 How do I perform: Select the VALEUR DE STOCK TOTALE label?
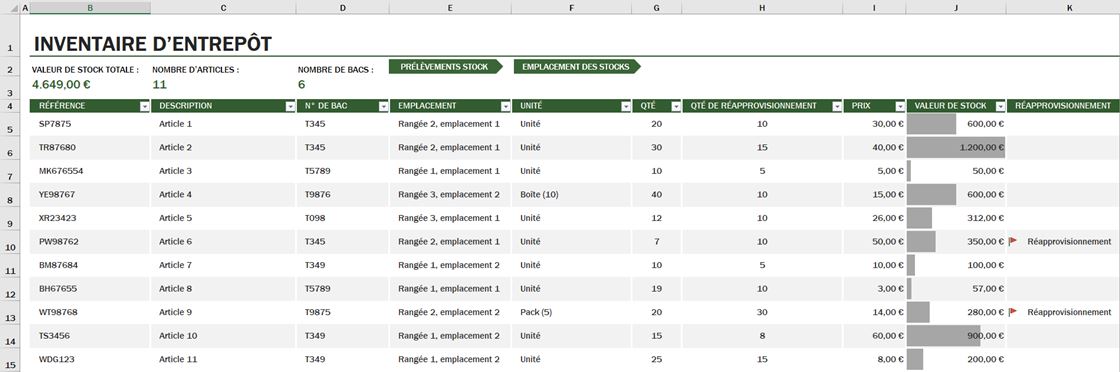[85, 70]
